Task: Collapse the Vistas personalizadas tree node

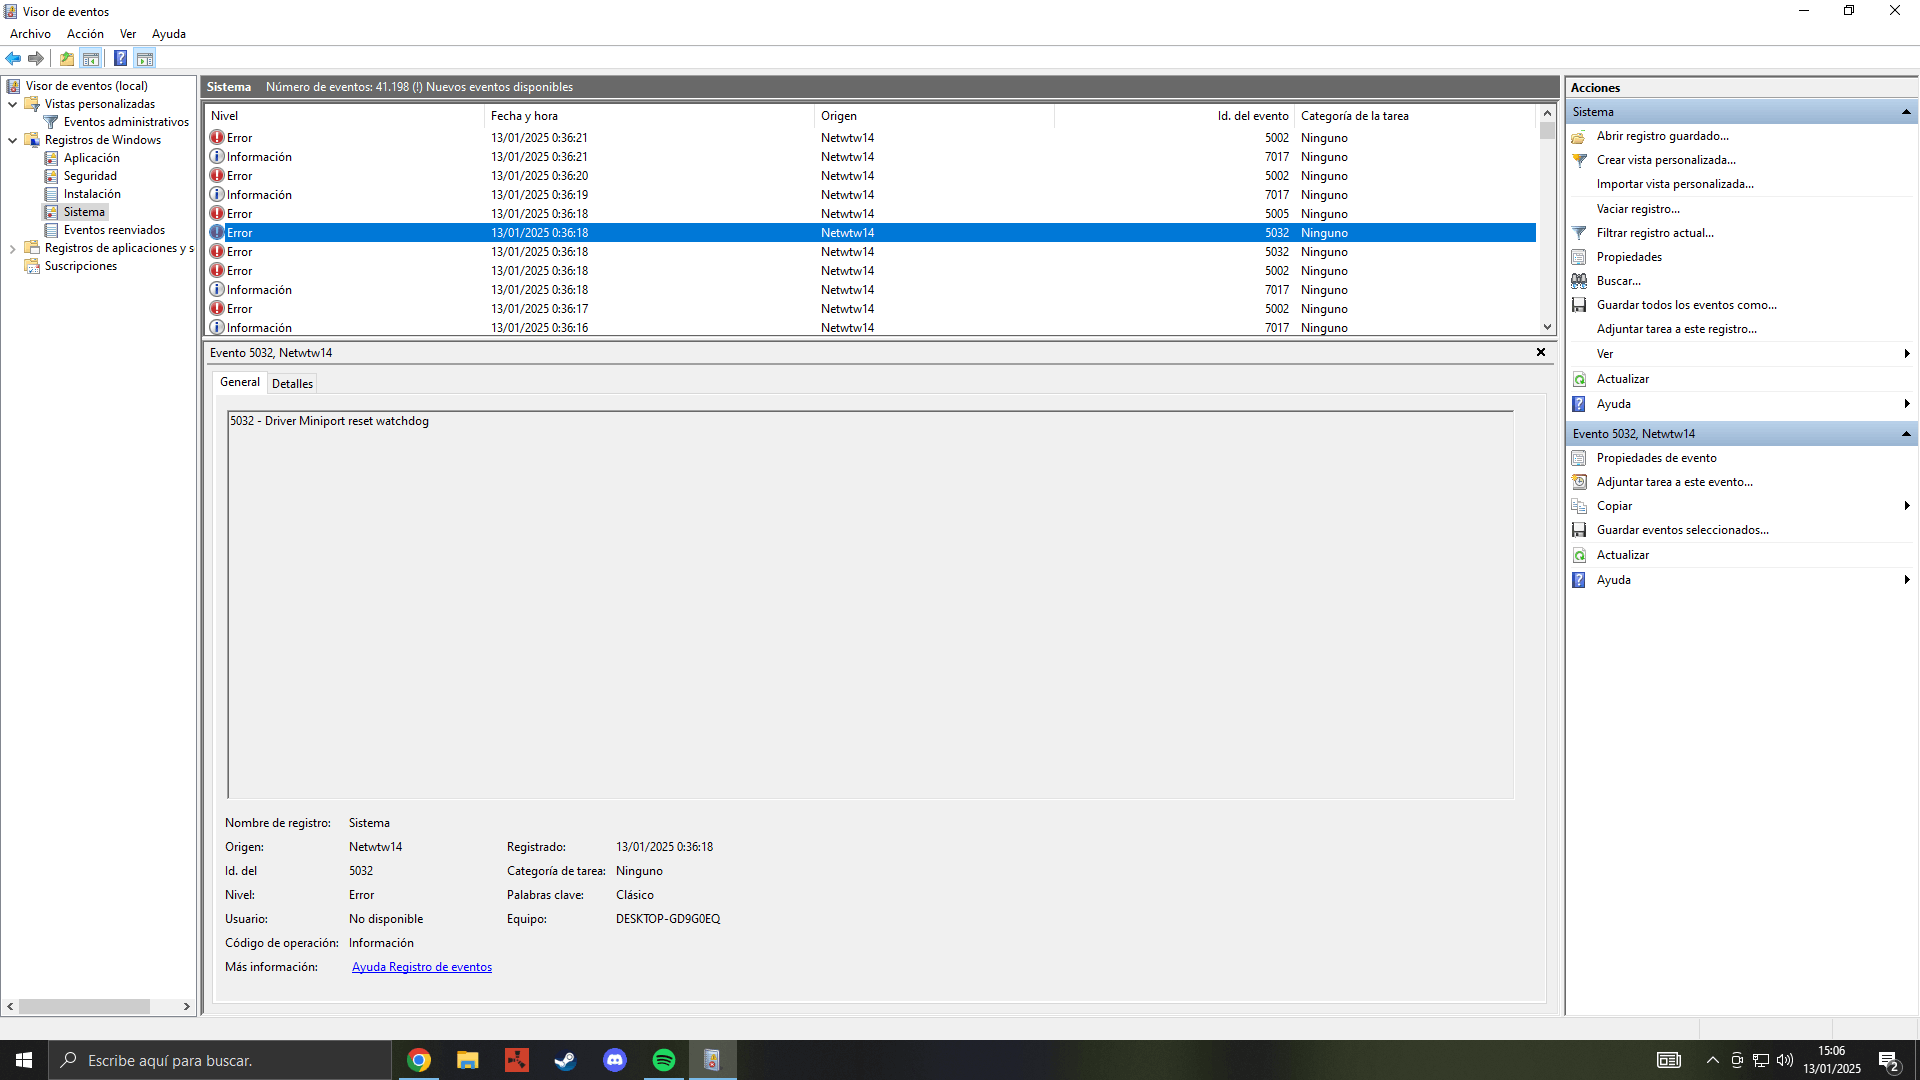Action: [x=12, y=104]
